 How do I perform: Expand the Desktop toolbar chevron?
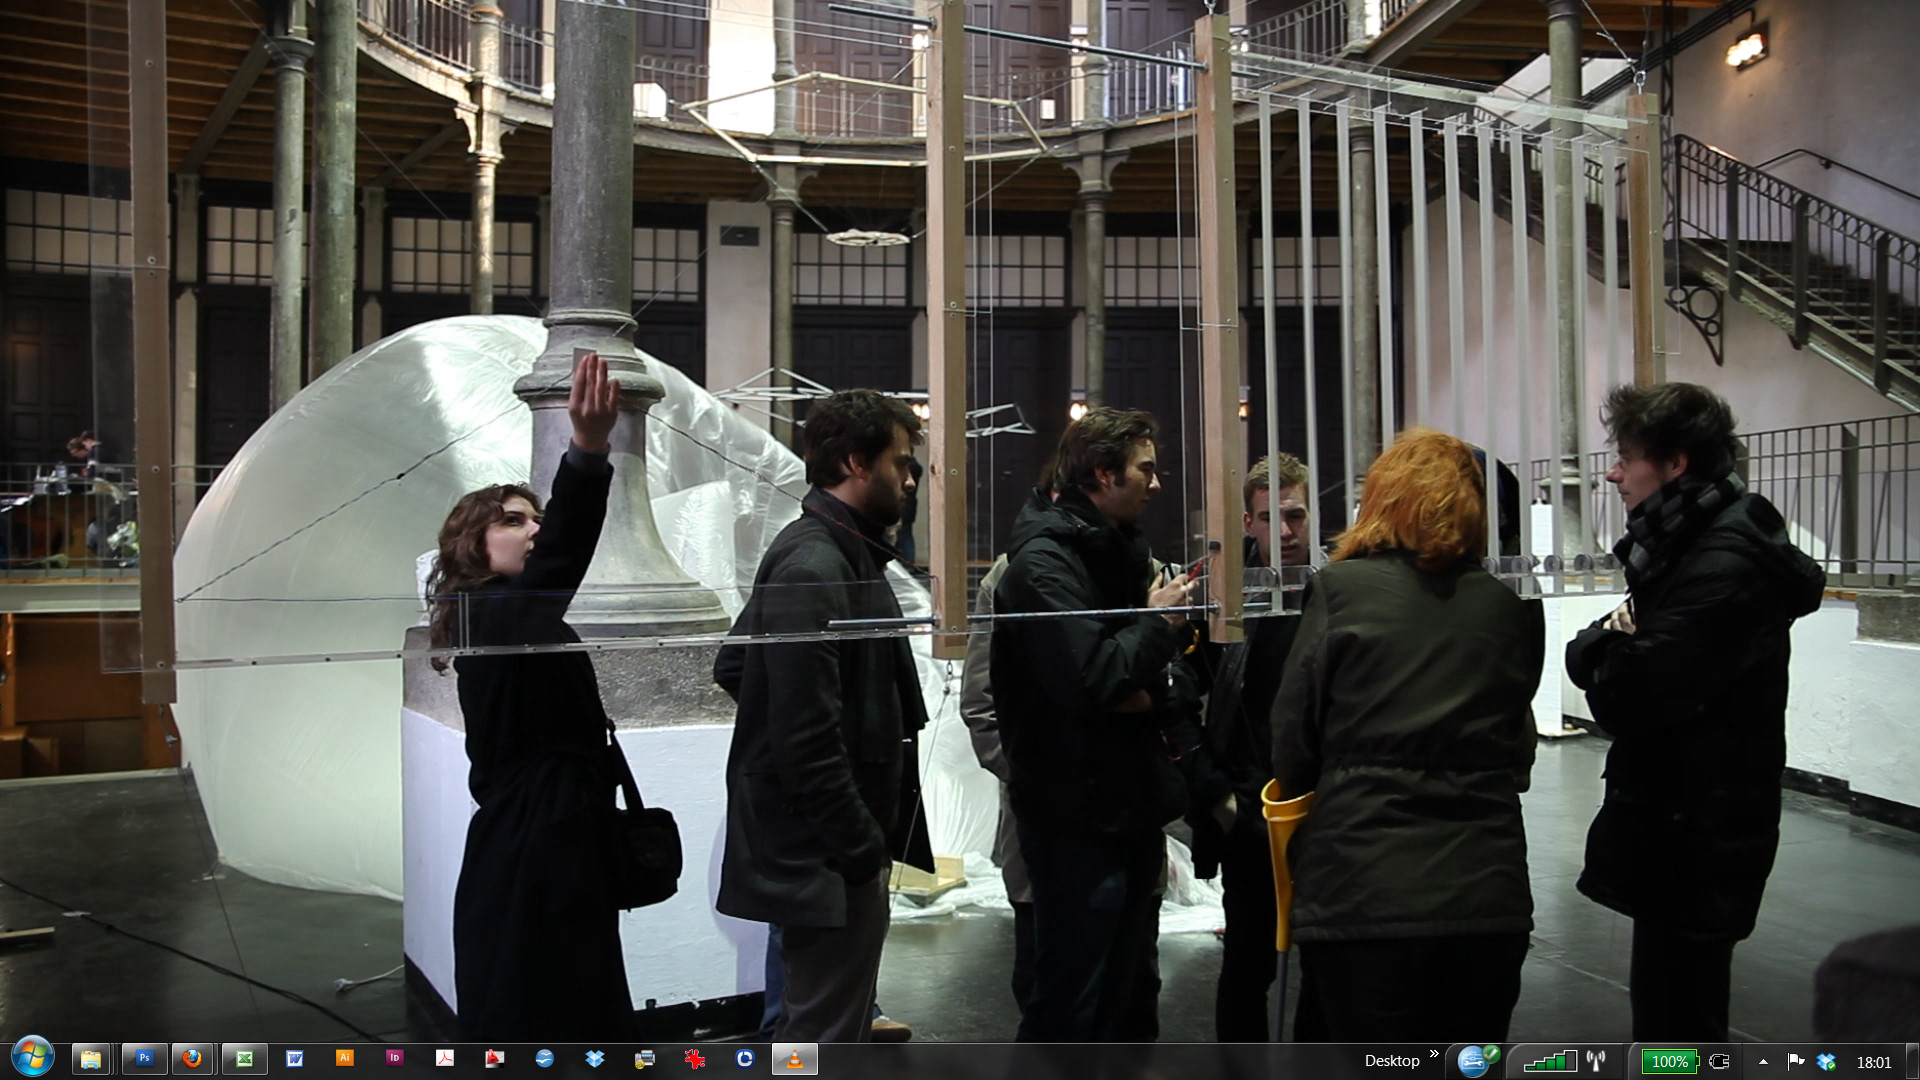point(1434,1054)
